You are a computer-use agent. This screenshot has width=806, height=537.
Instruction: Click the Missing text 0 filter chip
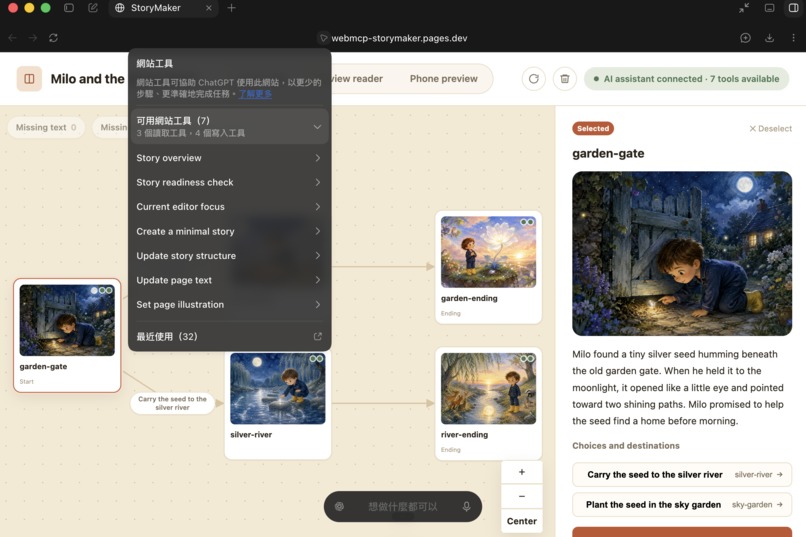tap(46, 127)
